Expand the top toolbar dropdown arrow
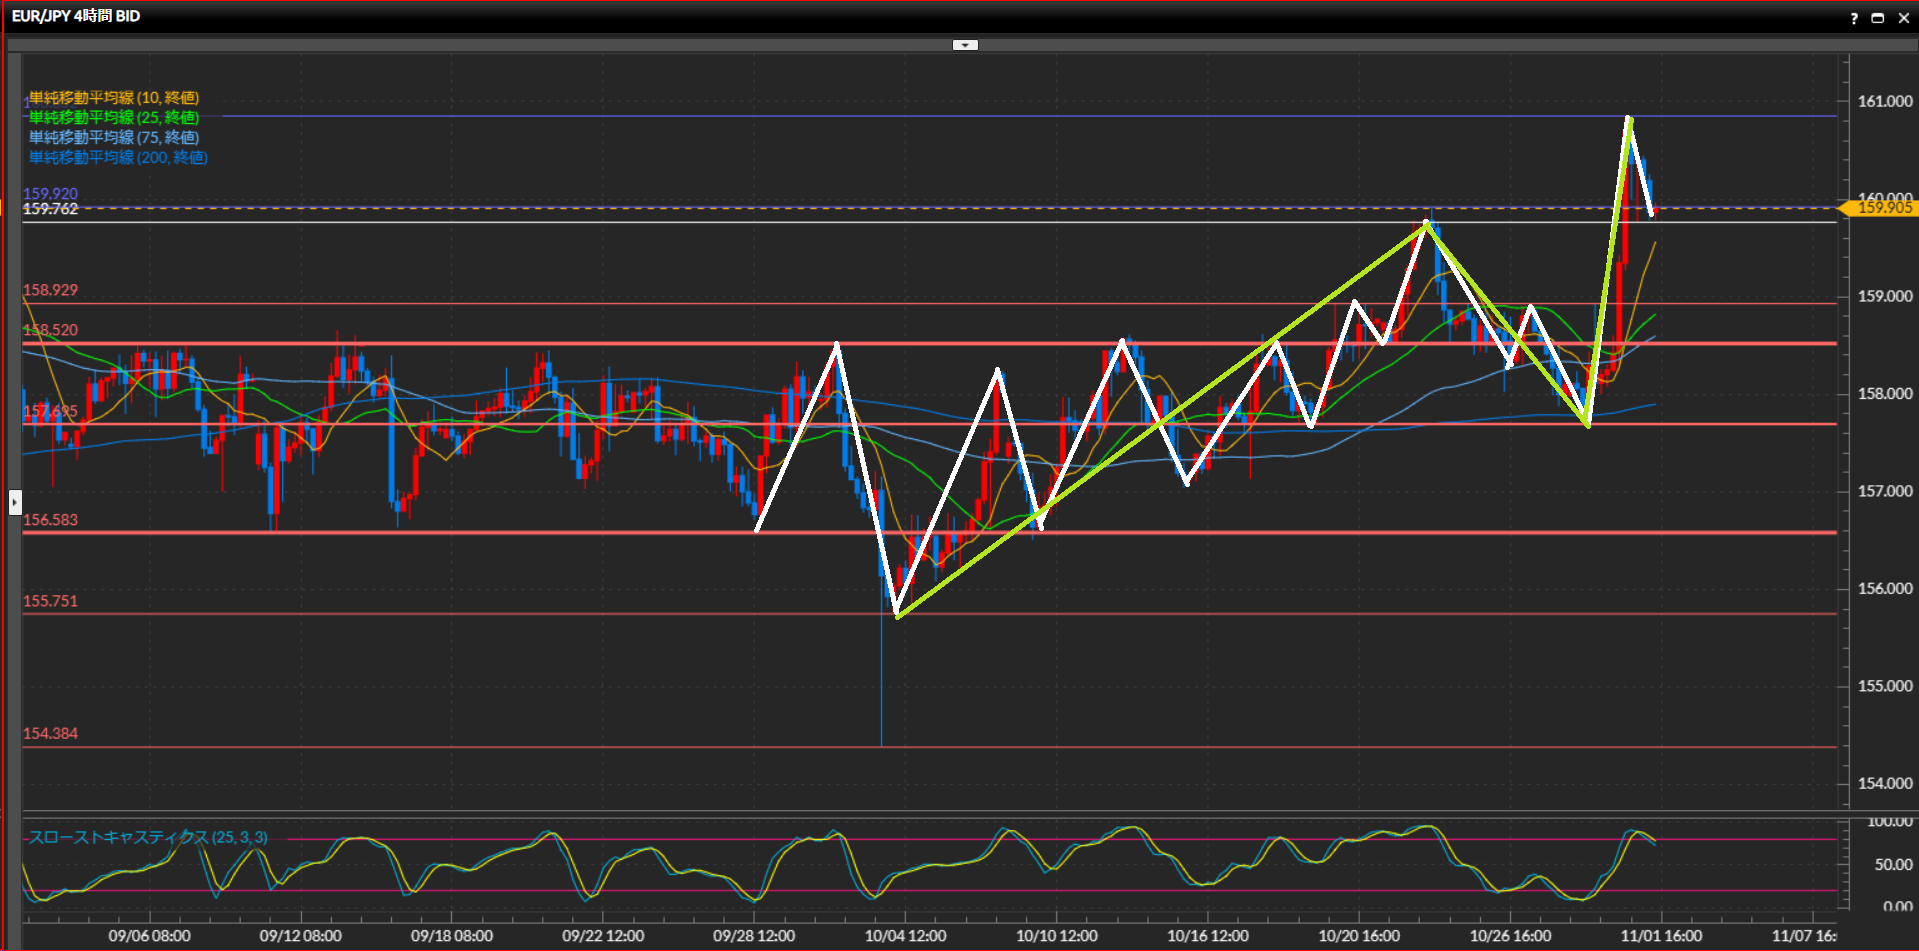This screenshot has width=1919, height=951. [965, 45]
